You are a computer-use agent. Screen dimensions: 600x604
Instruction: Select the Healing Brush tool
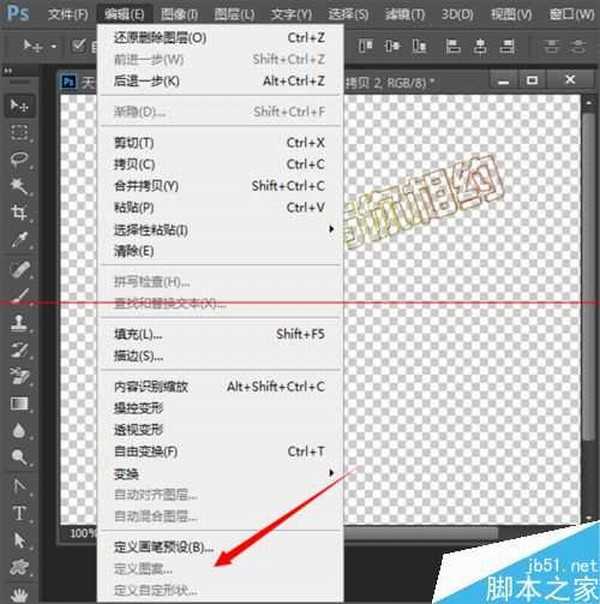coord(19,269)
